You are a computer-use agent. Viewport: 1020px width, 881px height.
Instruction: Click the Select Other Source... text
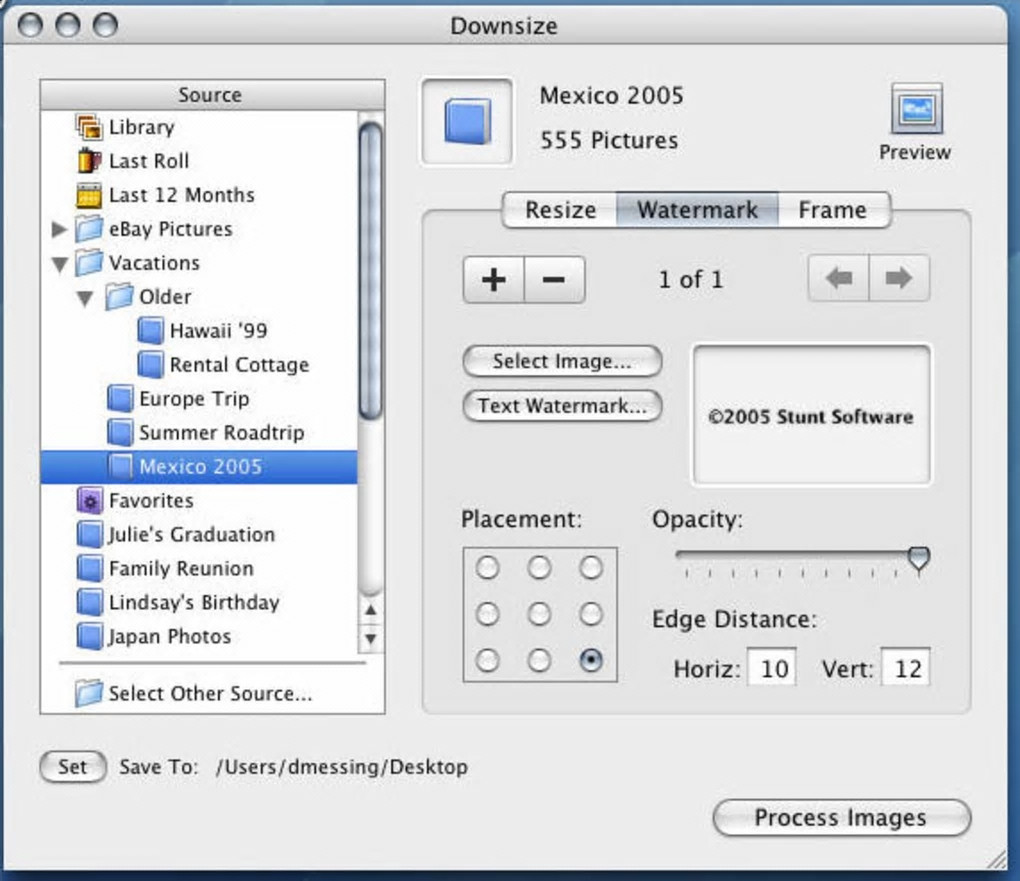[210, 693]
